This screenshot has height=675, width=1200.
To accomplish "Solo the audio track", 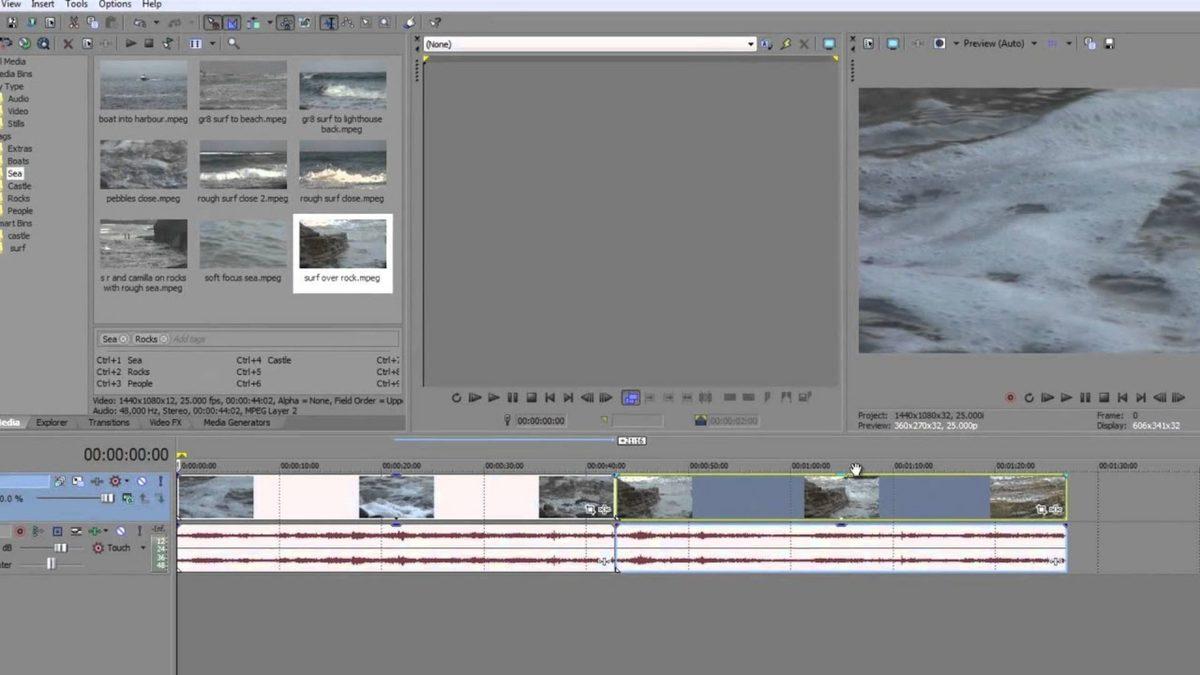I will (x=140, y=531).
